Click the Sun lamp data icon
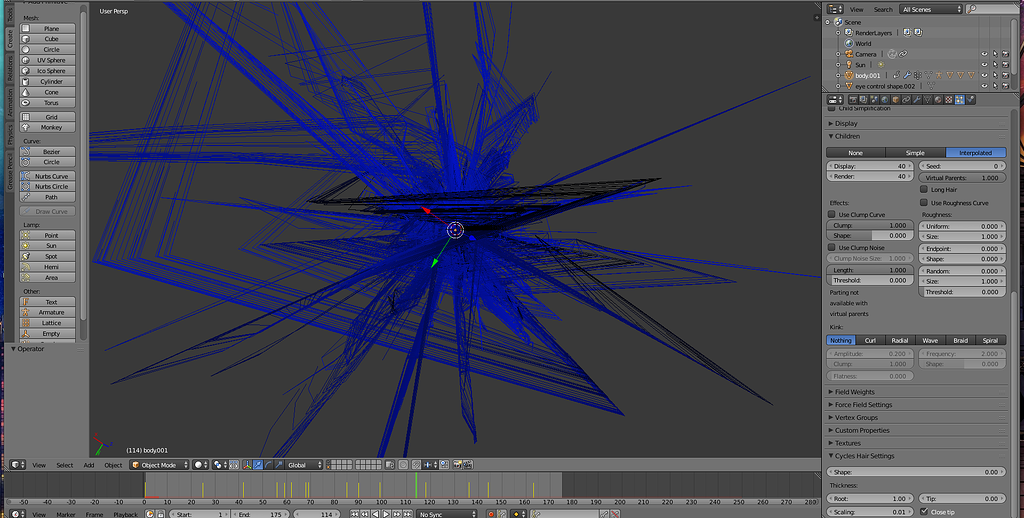 click(x=881, y=65)
